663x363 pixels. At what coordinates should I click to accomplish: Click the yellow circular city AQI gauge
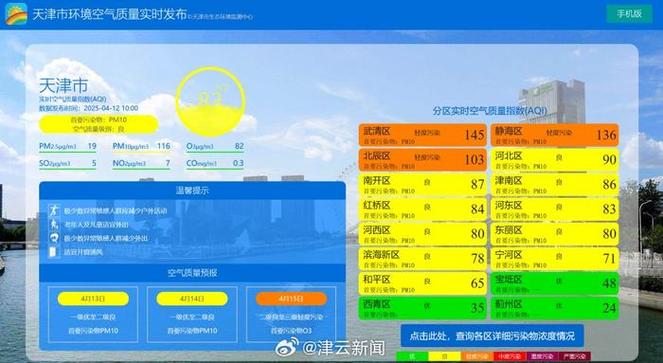(x=211, y=102)
